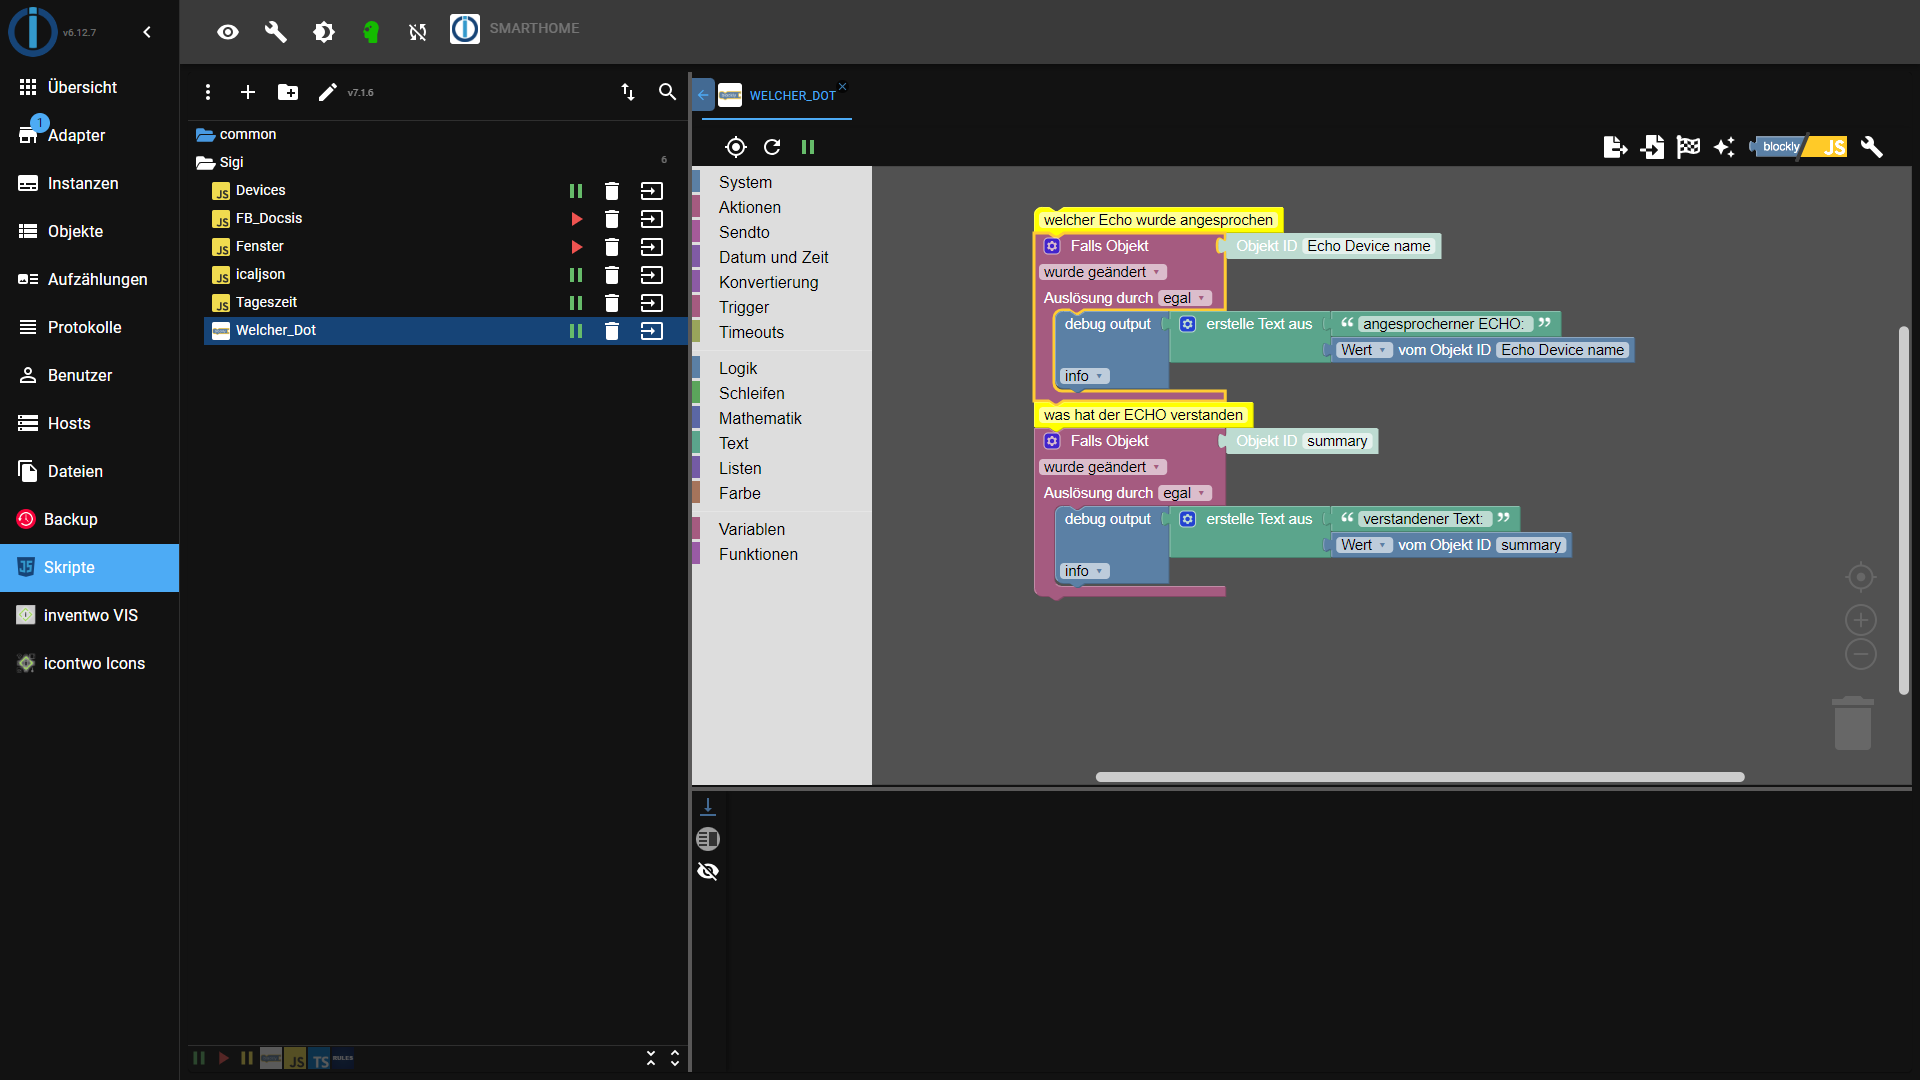
Task: Click the import blocks icon
Action: coord(1652,147)
